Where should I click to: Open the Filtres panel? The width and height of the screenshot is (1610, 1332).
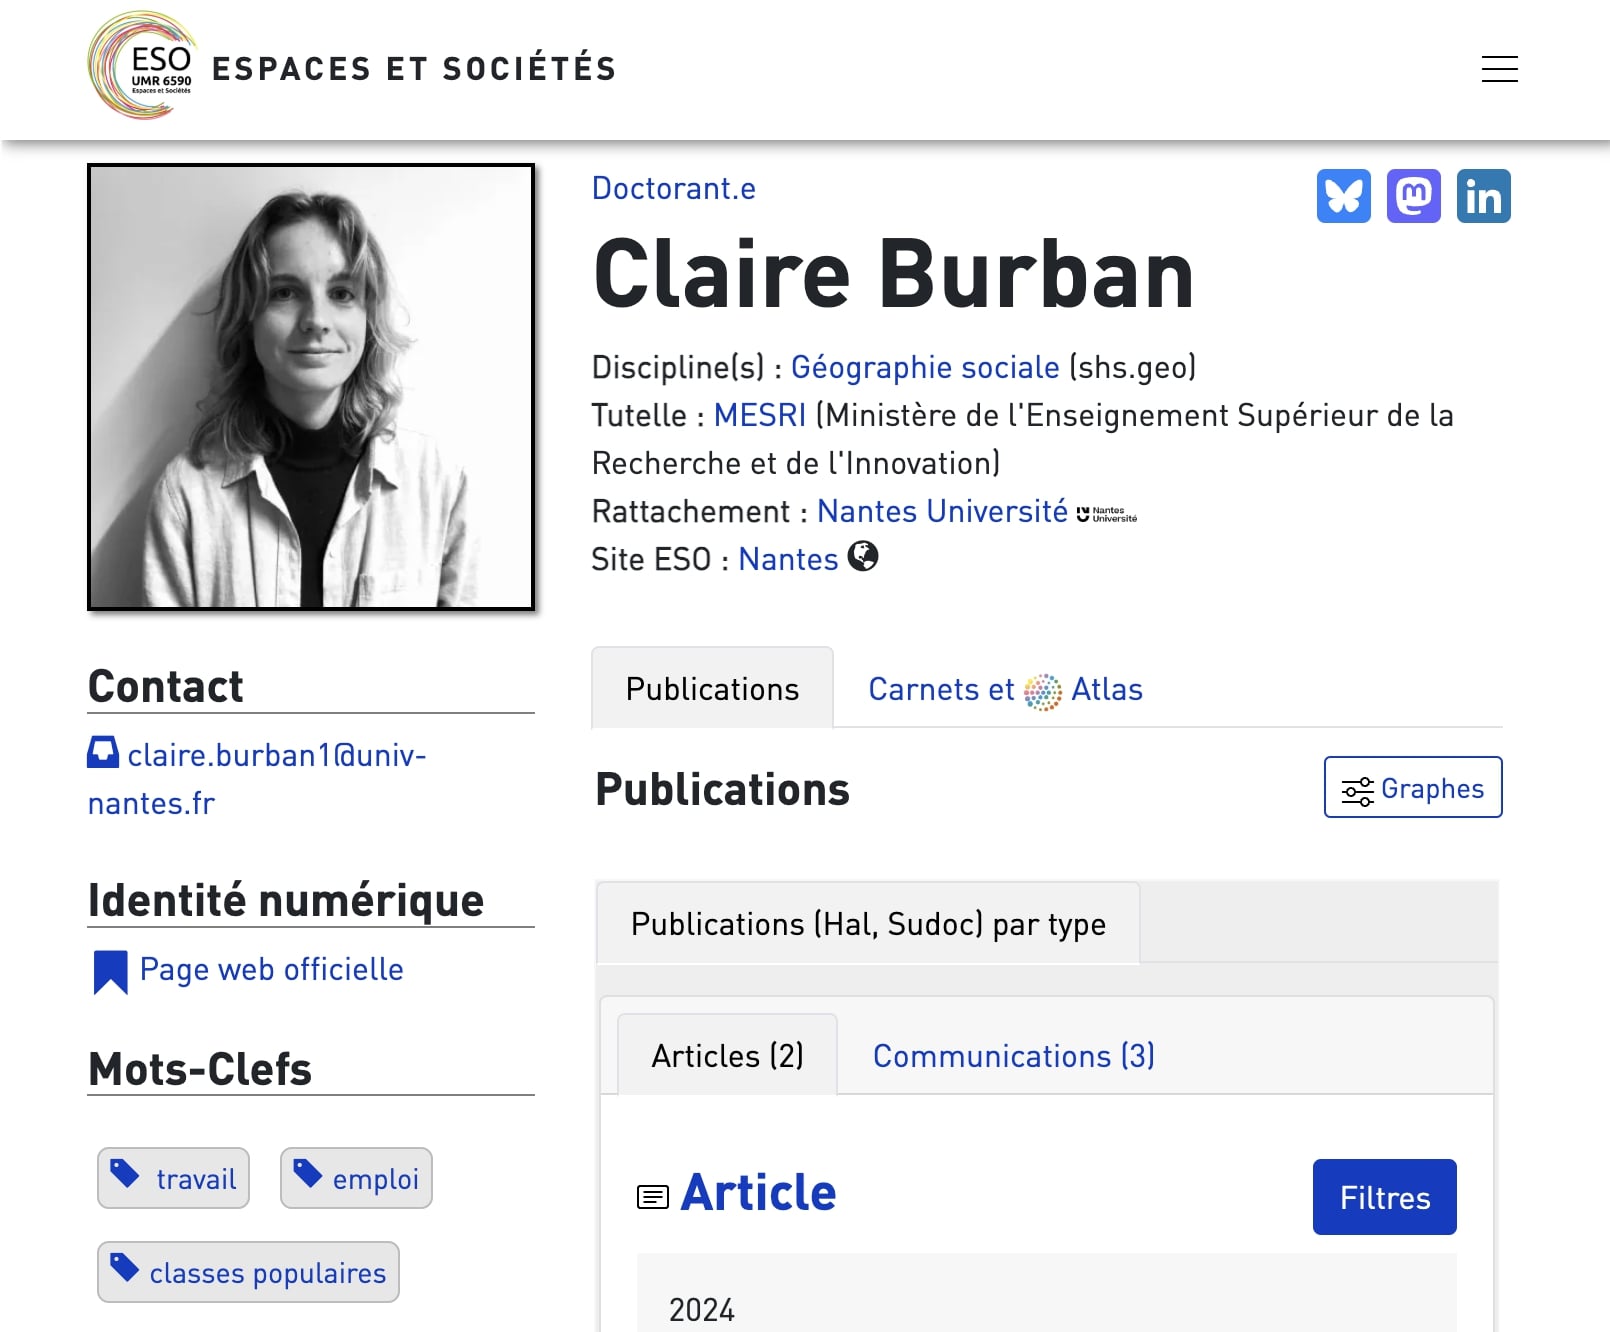coord(1384,1196)
